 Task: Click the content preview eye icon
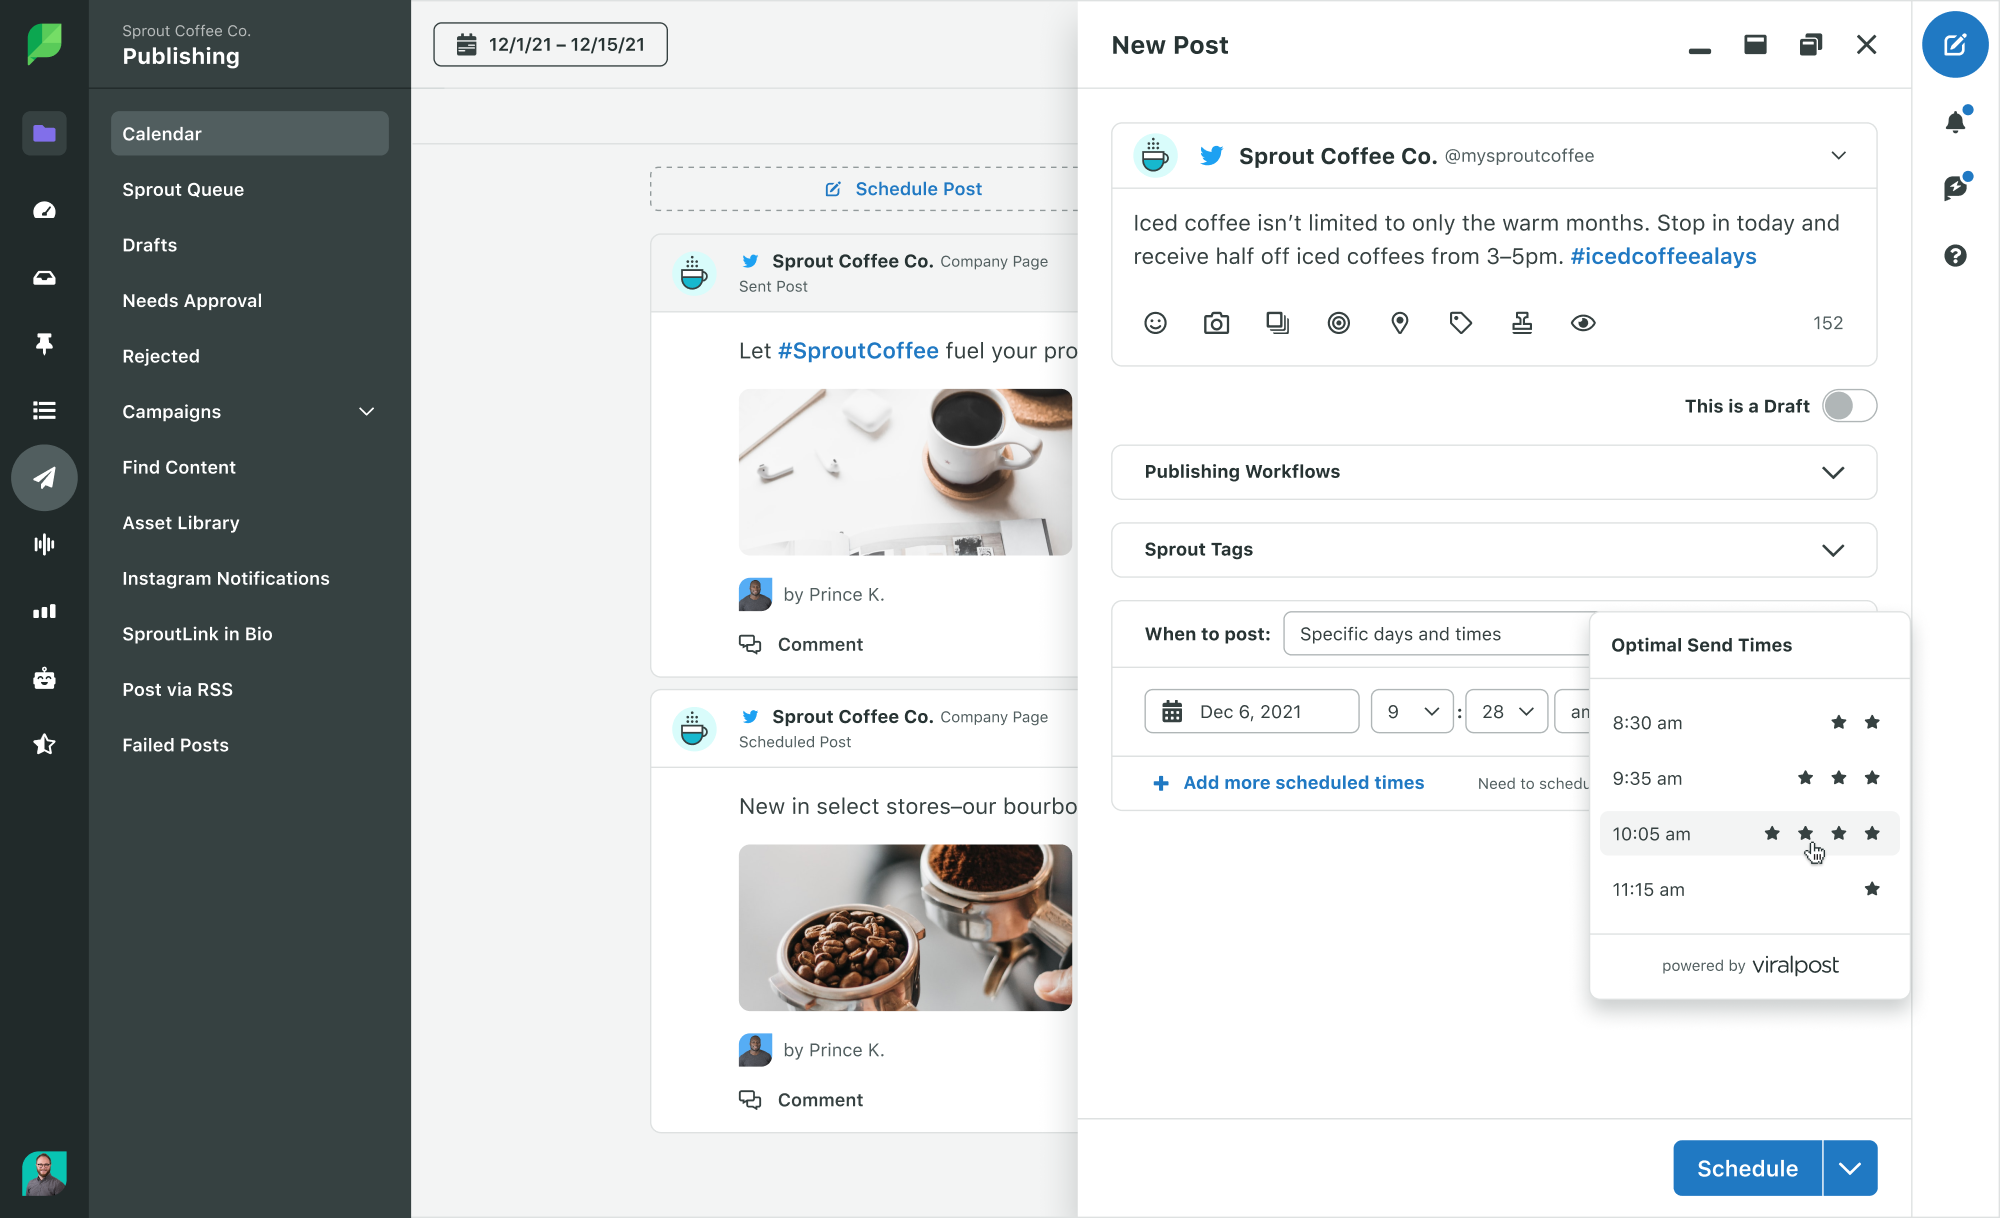[x=1583, y=323]
